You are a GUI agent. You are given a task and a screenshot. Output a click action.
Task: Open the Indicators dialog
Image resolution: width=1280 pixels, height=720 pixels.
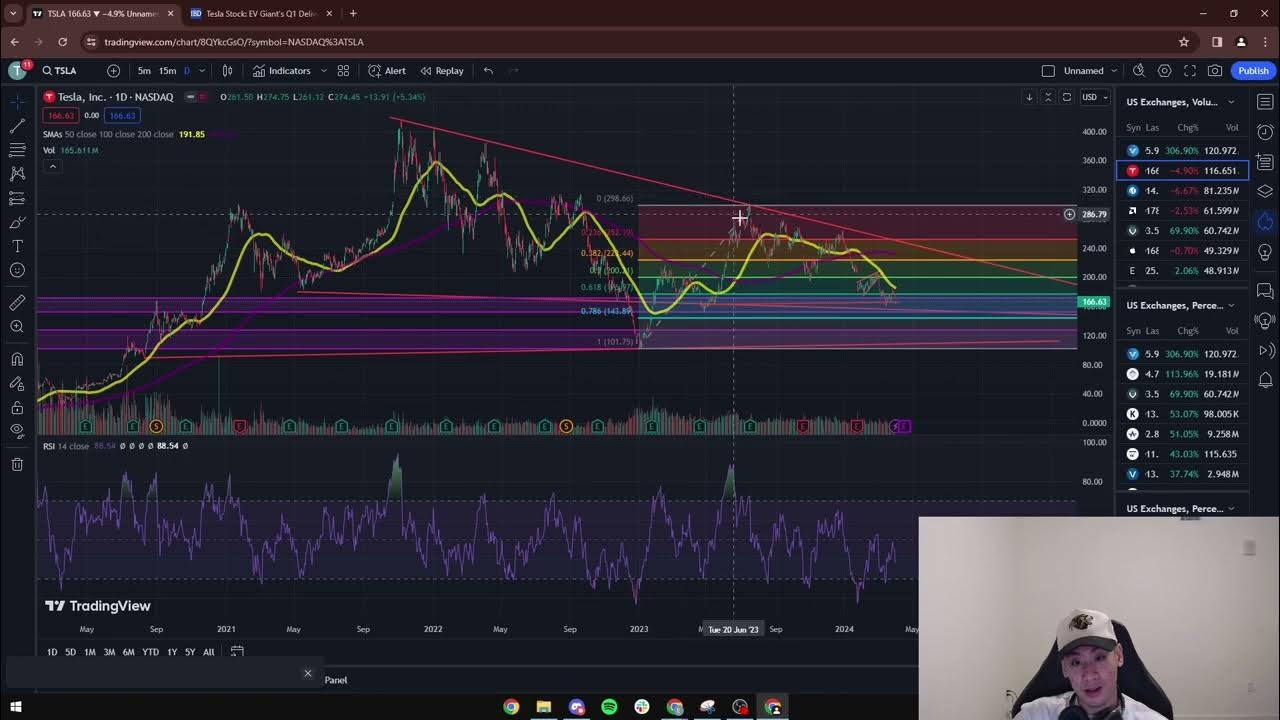pos(282,71)
